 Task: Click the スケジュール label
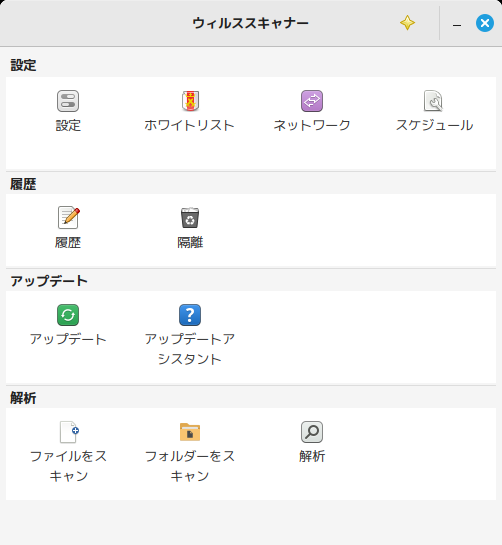click(x=435, y=125)
